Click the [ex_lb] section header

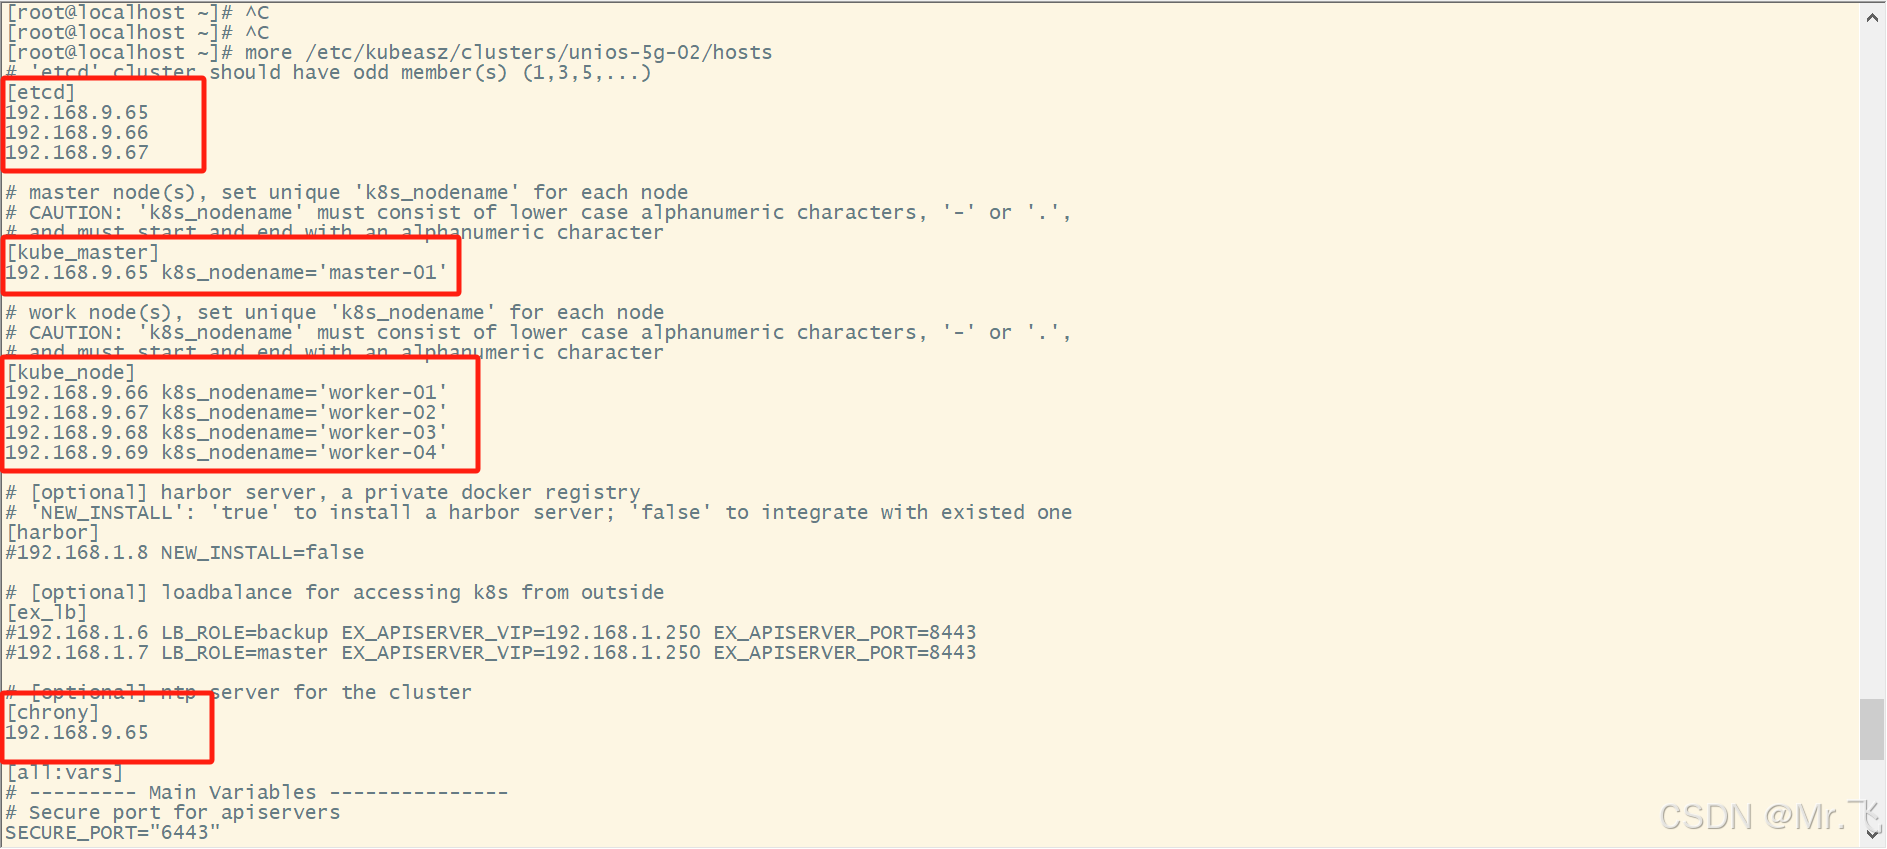click(47, 613)
